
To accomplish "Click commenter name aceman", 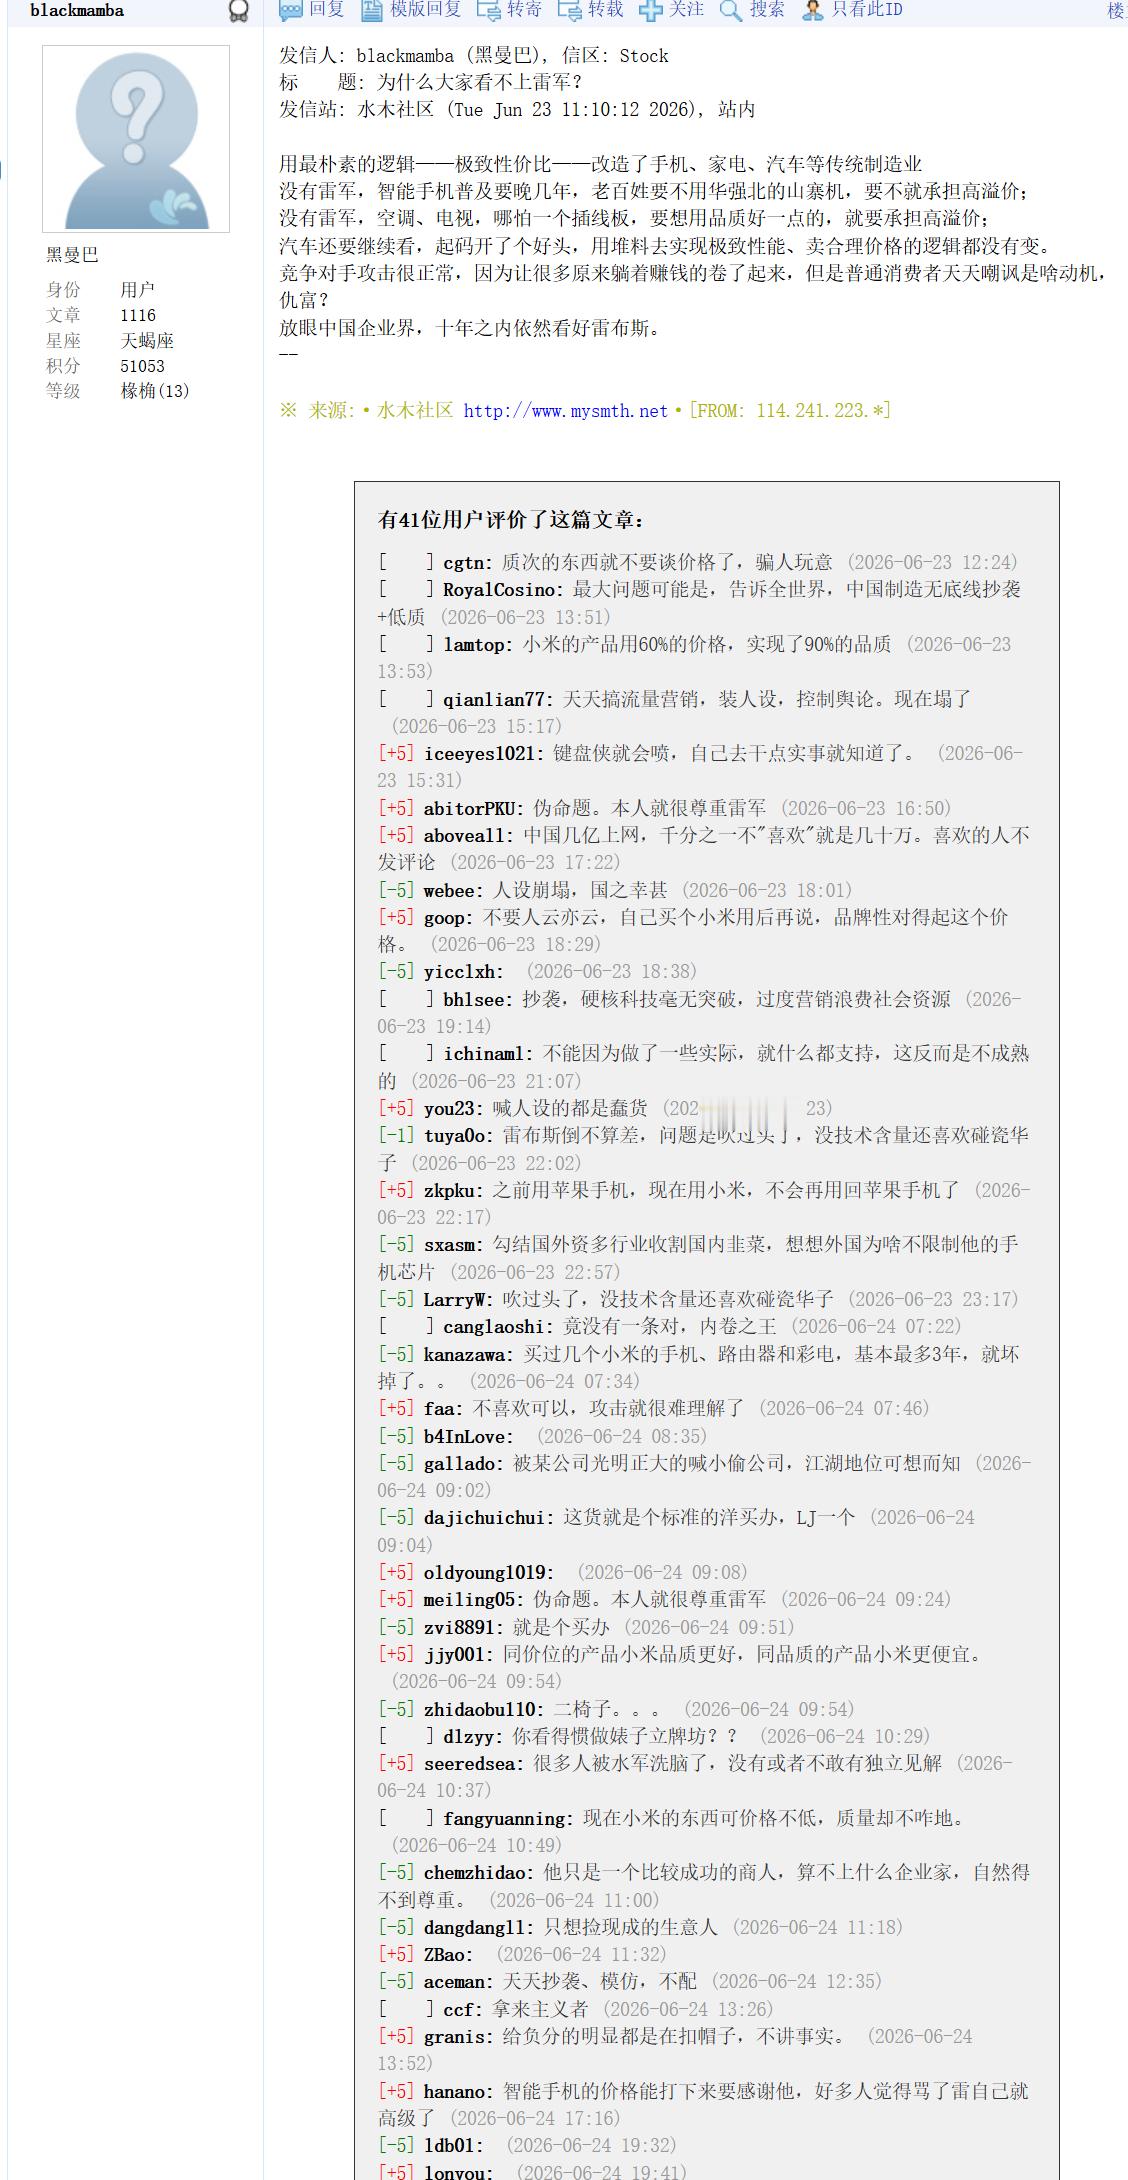I will (x=455, y=1982).
